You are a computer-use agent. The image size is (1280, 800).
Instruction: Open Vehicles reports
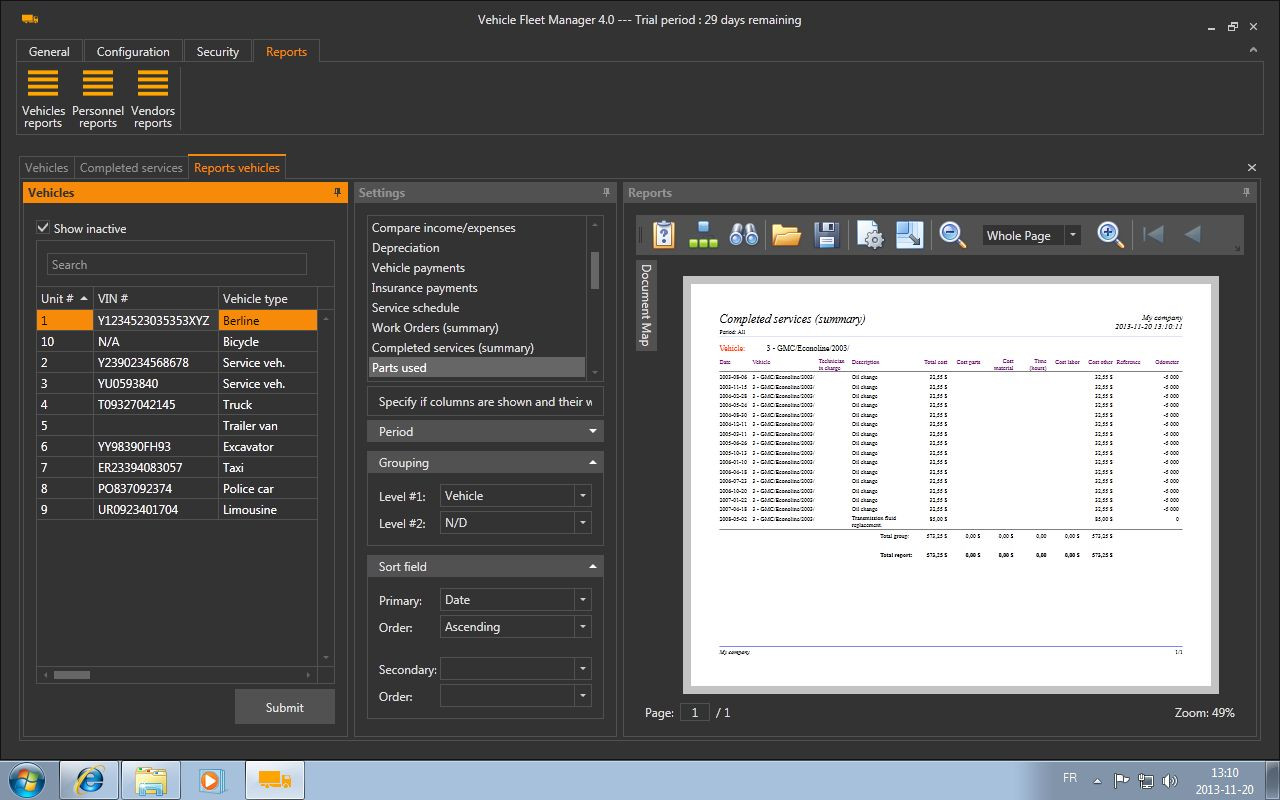coord(43,99)
